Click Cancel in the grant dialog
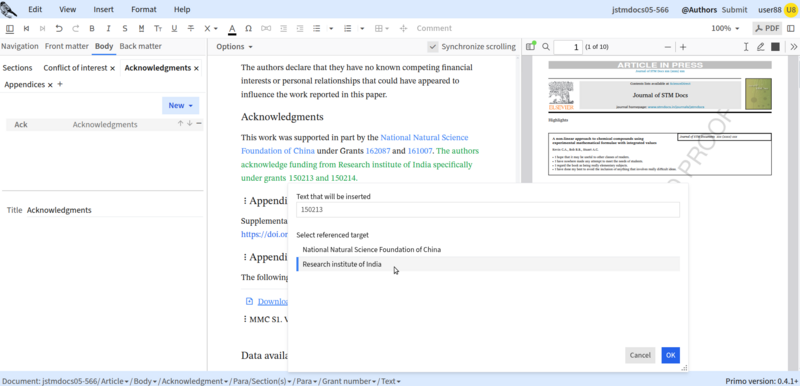800x386 pixels. point(640,355)
